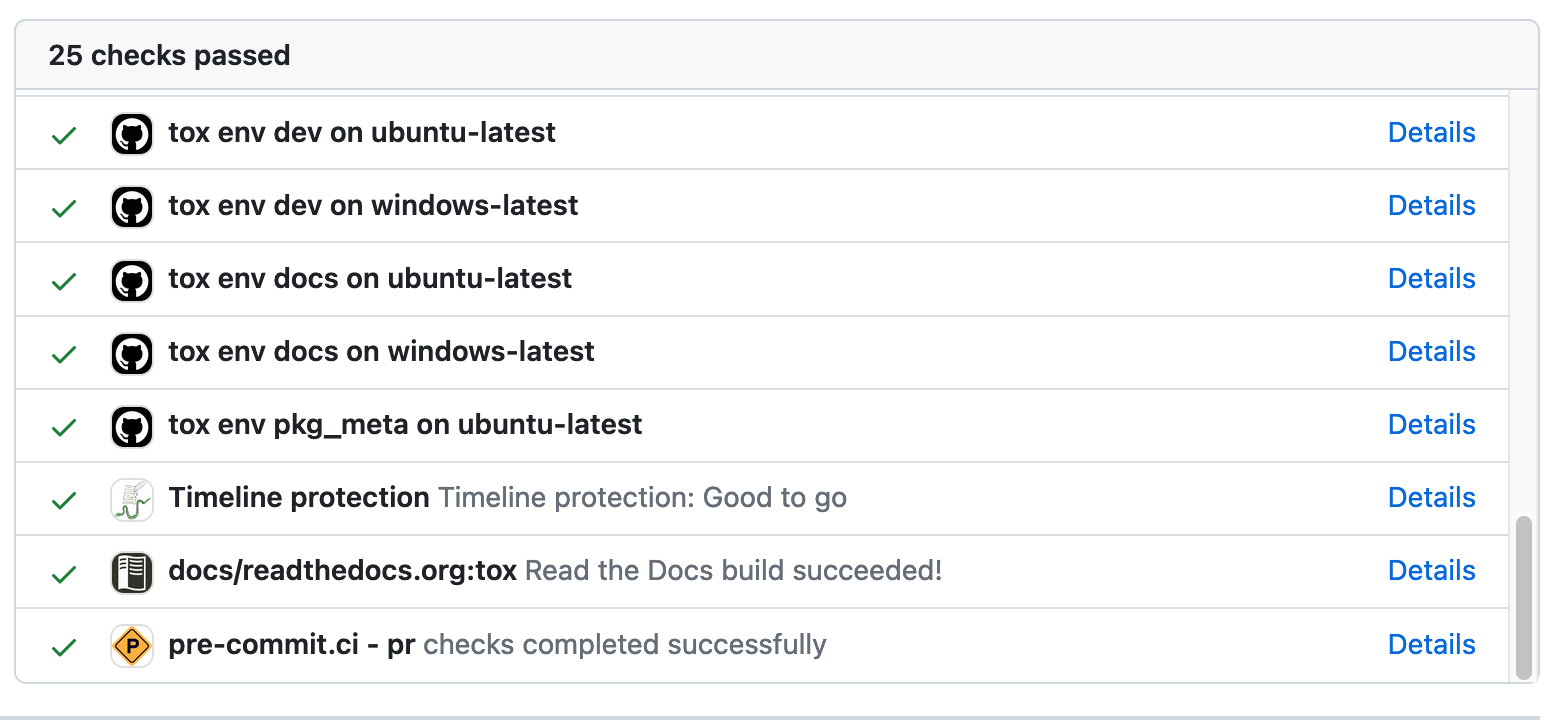Open Details link for Timeline protection

1431,498
